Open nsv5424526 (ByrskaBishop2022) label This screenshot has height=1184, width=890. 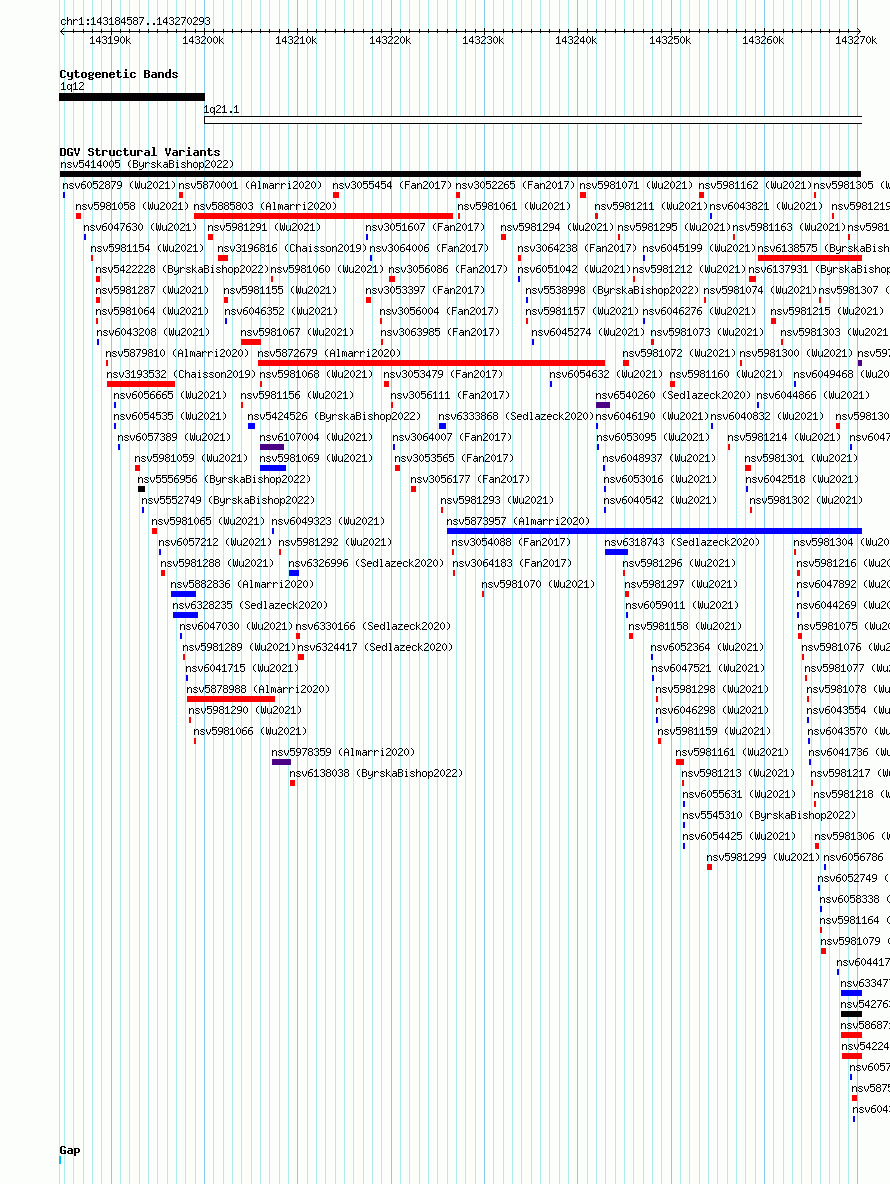pos(334,416)
